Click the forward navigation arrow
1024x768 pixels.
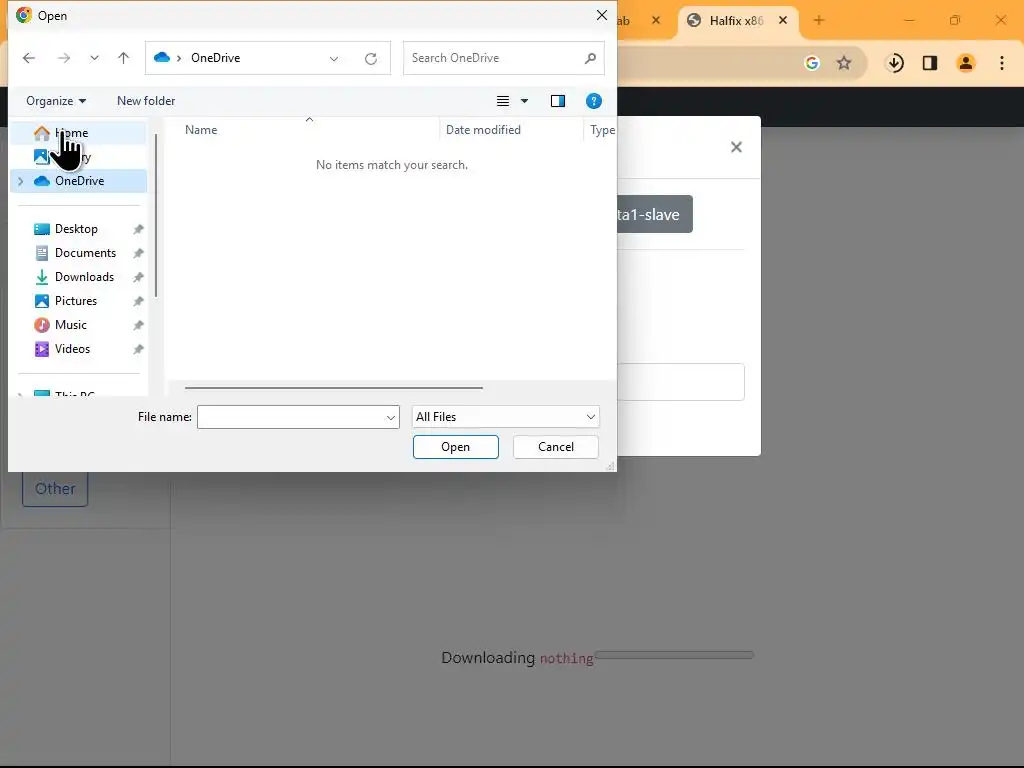tap(63, 58)
